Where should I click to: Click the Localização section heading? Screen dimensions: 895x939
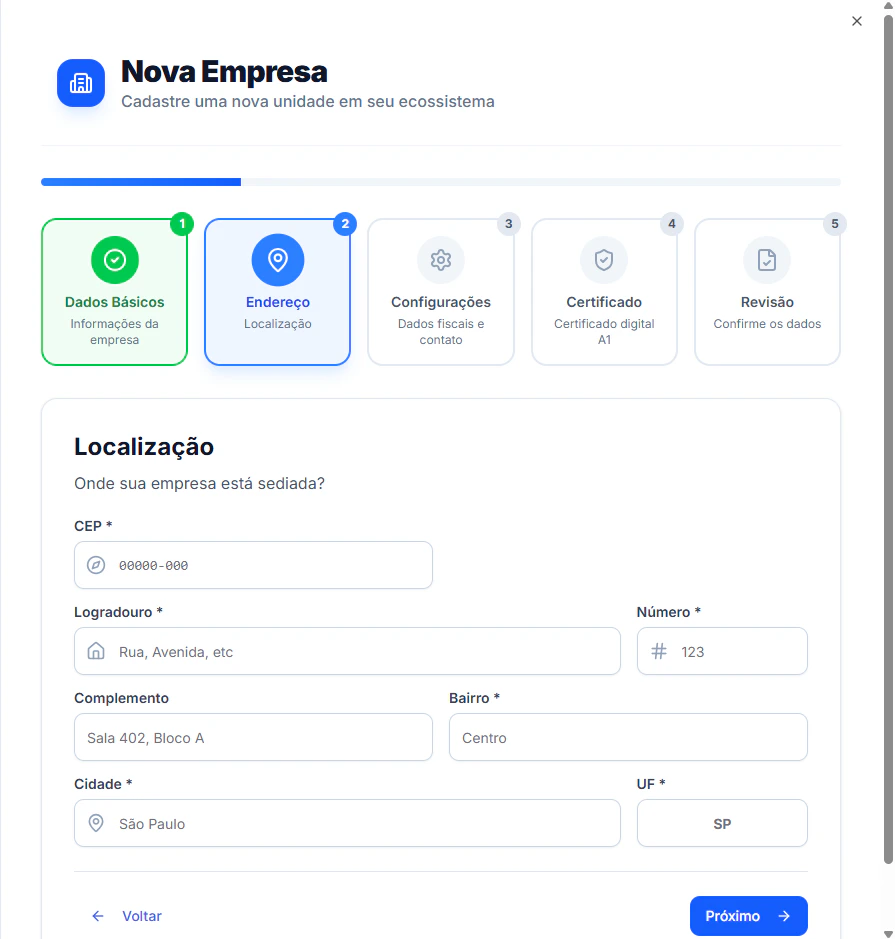(x=144, y=447)
